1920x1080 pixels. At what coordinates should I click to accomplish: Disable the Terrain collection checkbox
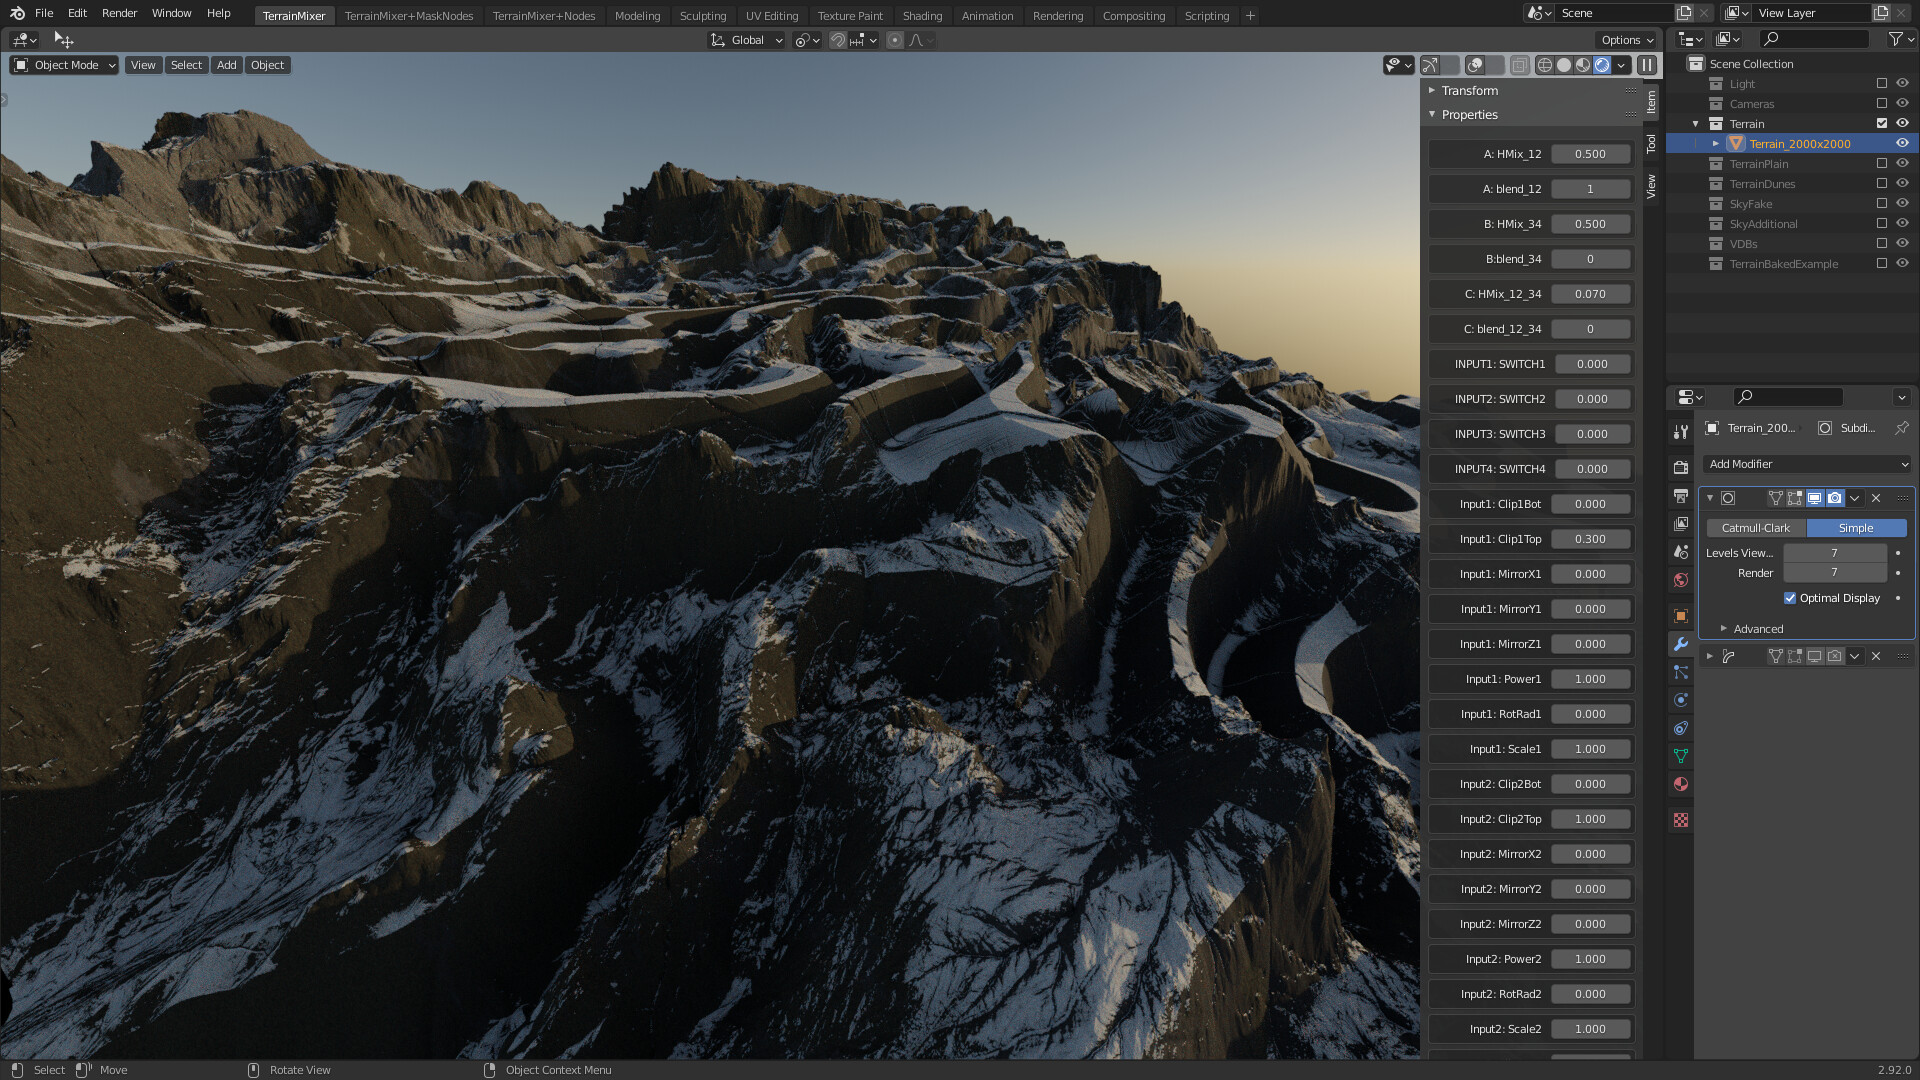(1882, 123)
